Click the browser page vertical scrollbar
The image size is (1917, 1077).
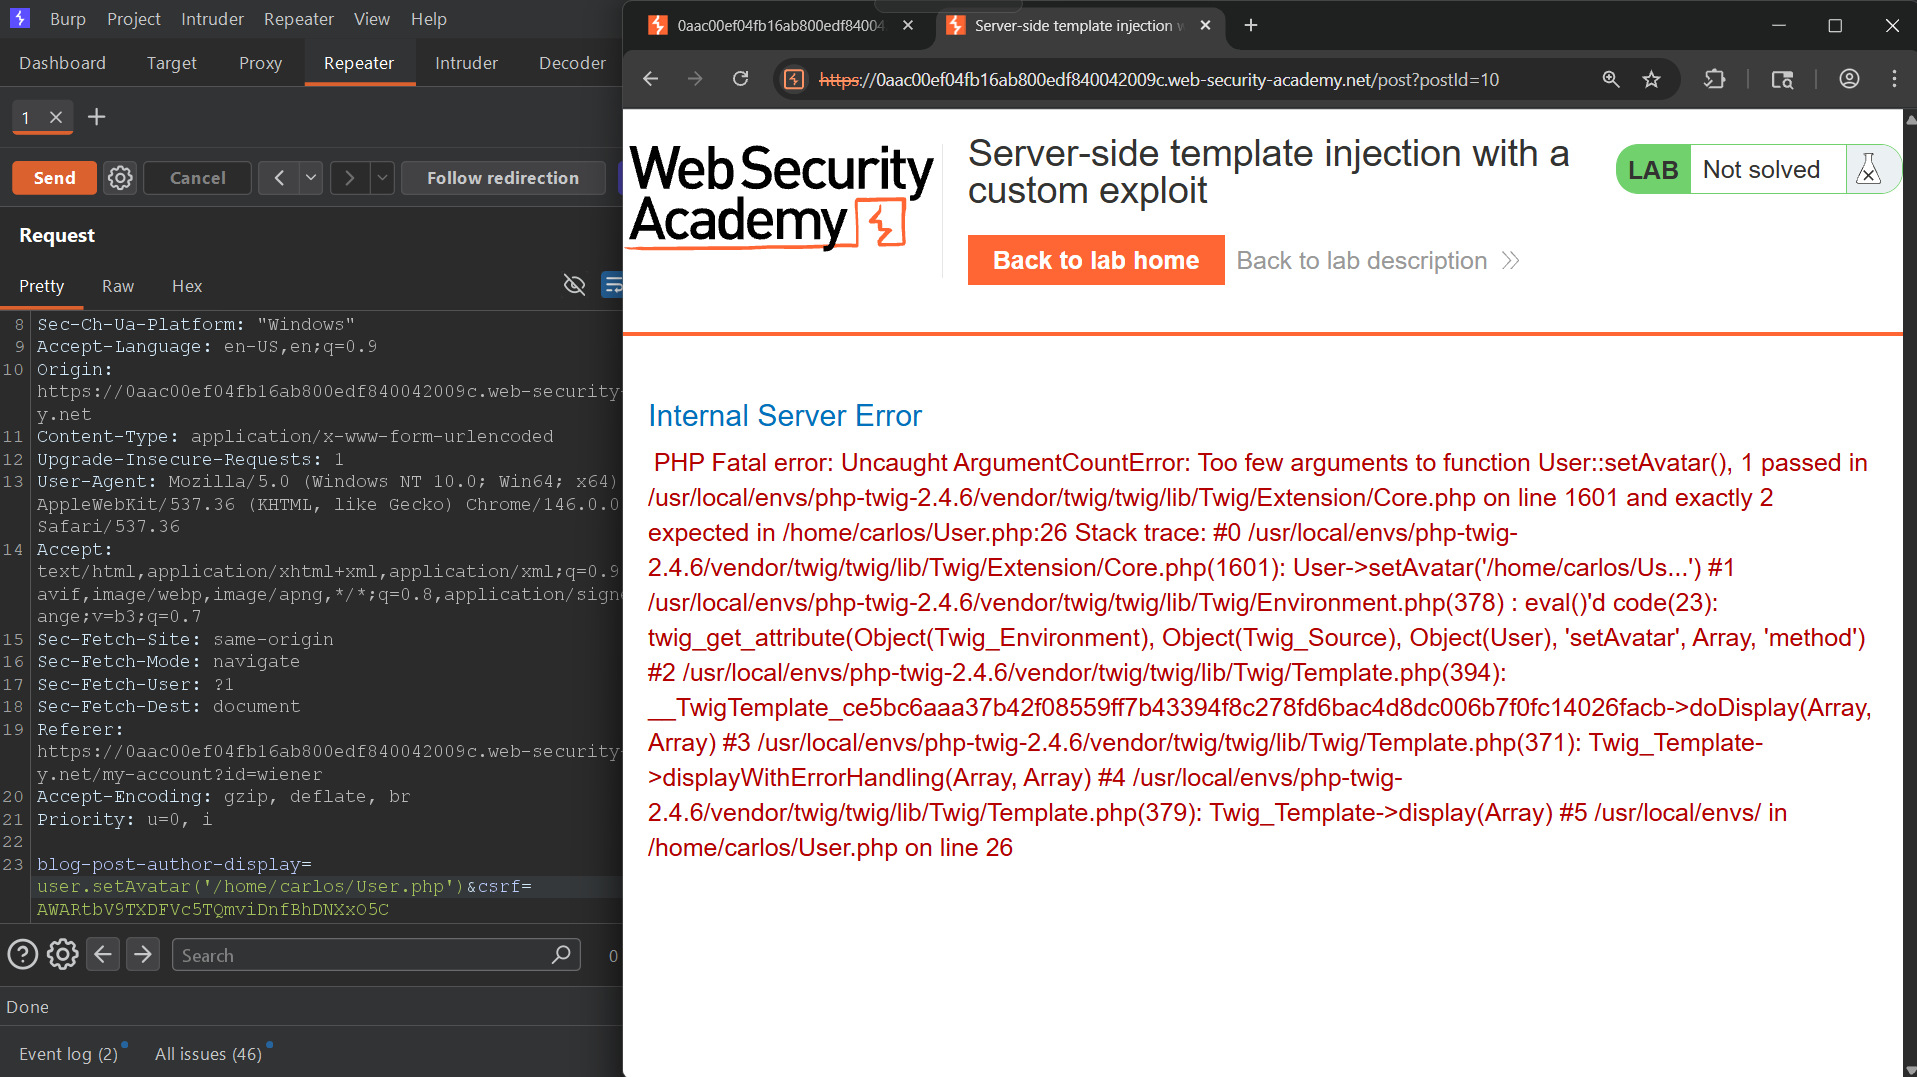[1910, 593]
